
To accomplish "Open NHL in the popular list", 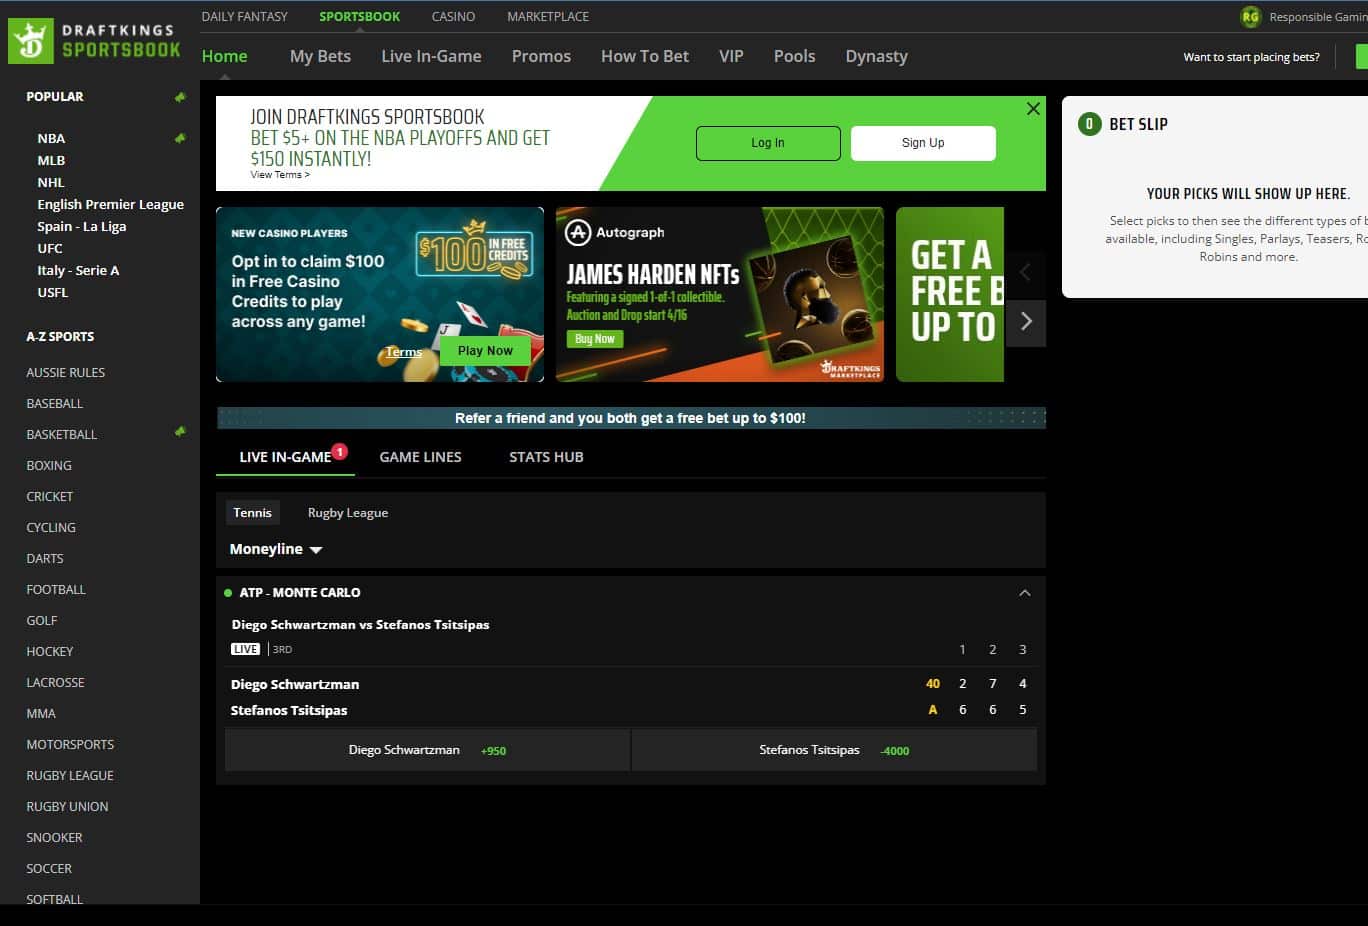I will pyautogui.click(x=51, y=182).
